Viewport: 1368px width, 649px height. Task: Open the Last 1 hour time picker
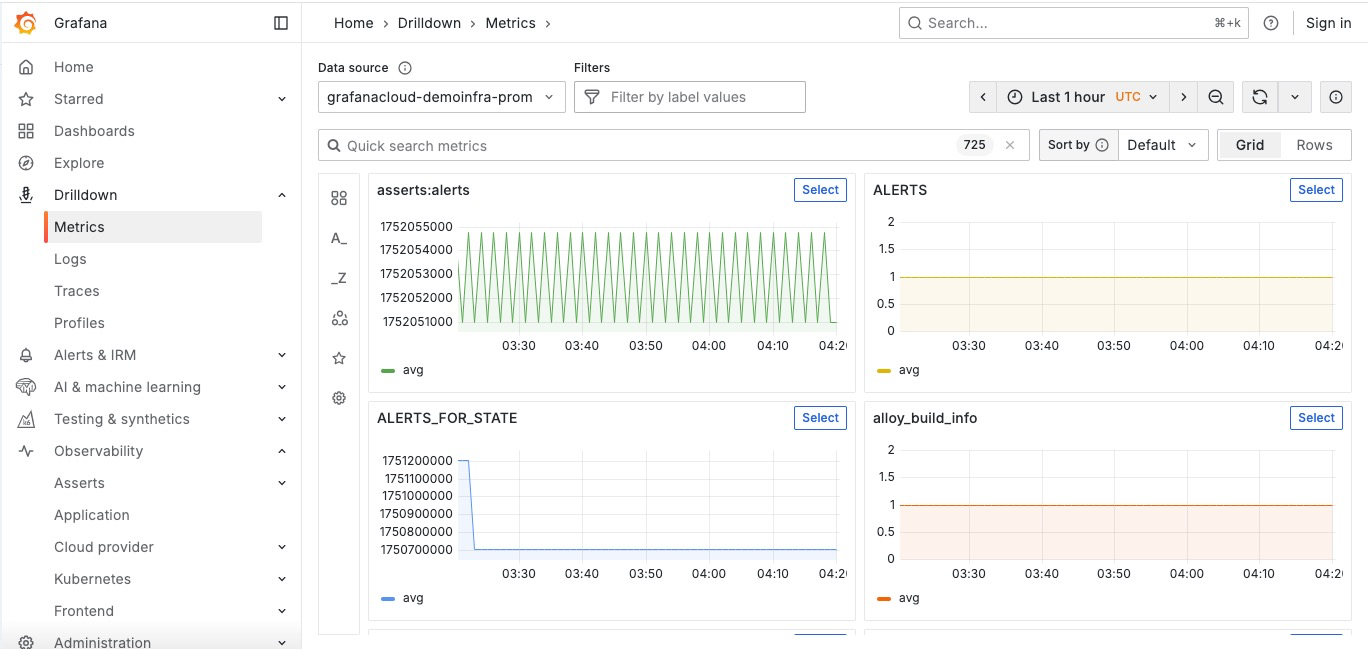pyautogui.click(x=1083, y=97)
